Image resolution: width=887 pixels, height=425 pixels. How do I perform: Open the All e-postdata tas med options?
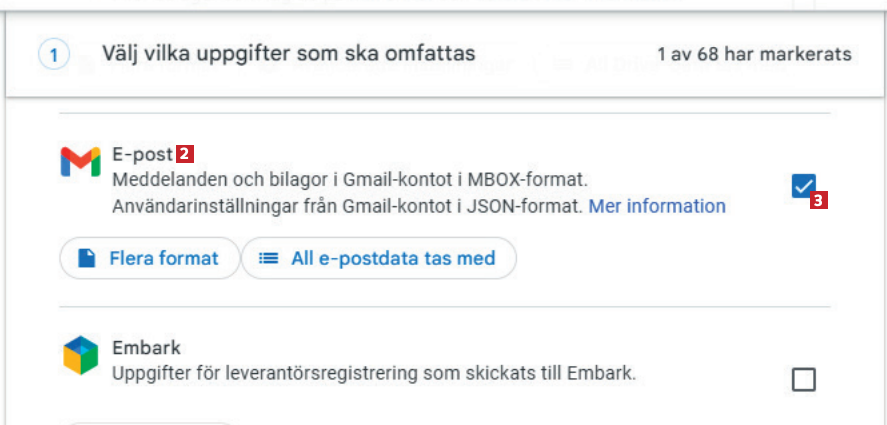pos(379,259)
